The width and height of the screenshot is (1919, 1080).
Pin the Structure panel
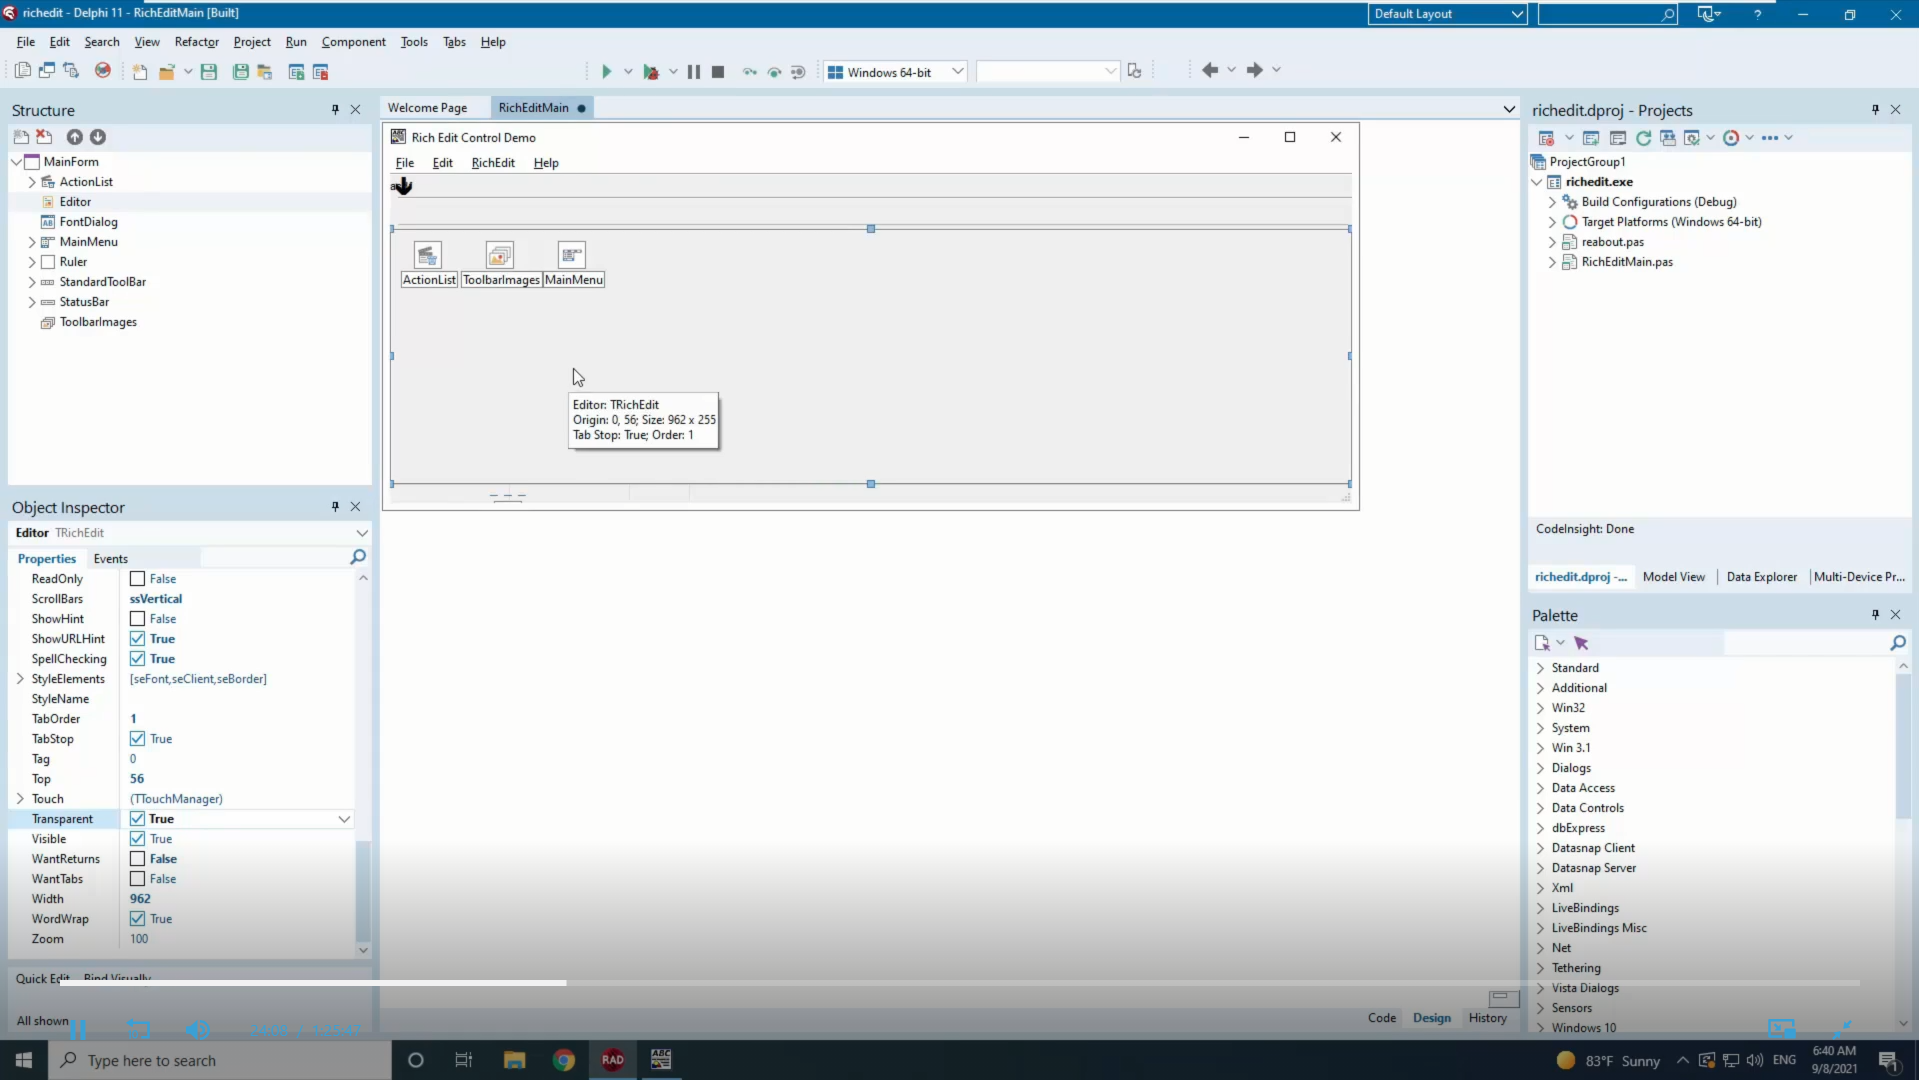click(x=335, y=110)
